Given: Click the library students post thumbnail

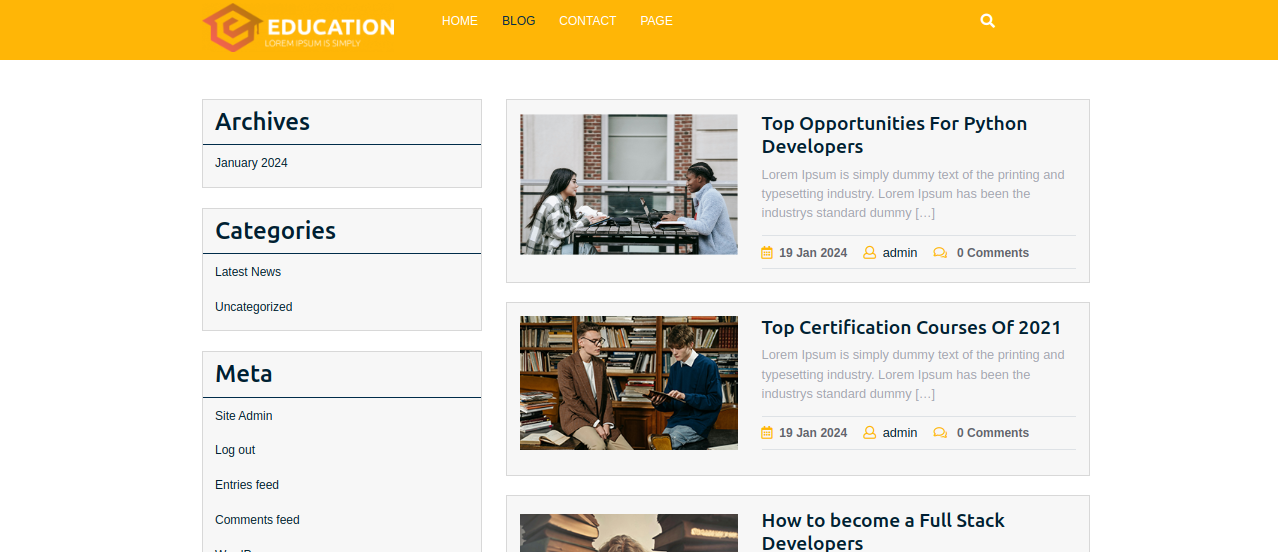Looking at the screenshot, I should coord(629,383).
